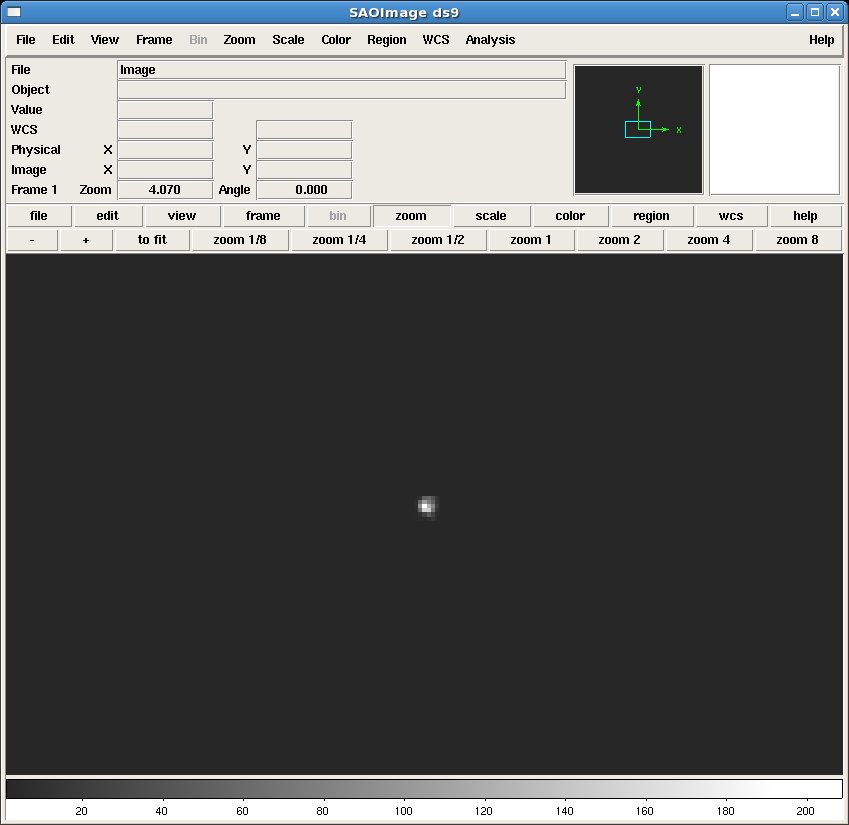Open the Frame menu
Image resolution: width=849 pixels, height=825 pixels.
pyautogui.click(x=154, y=40)
